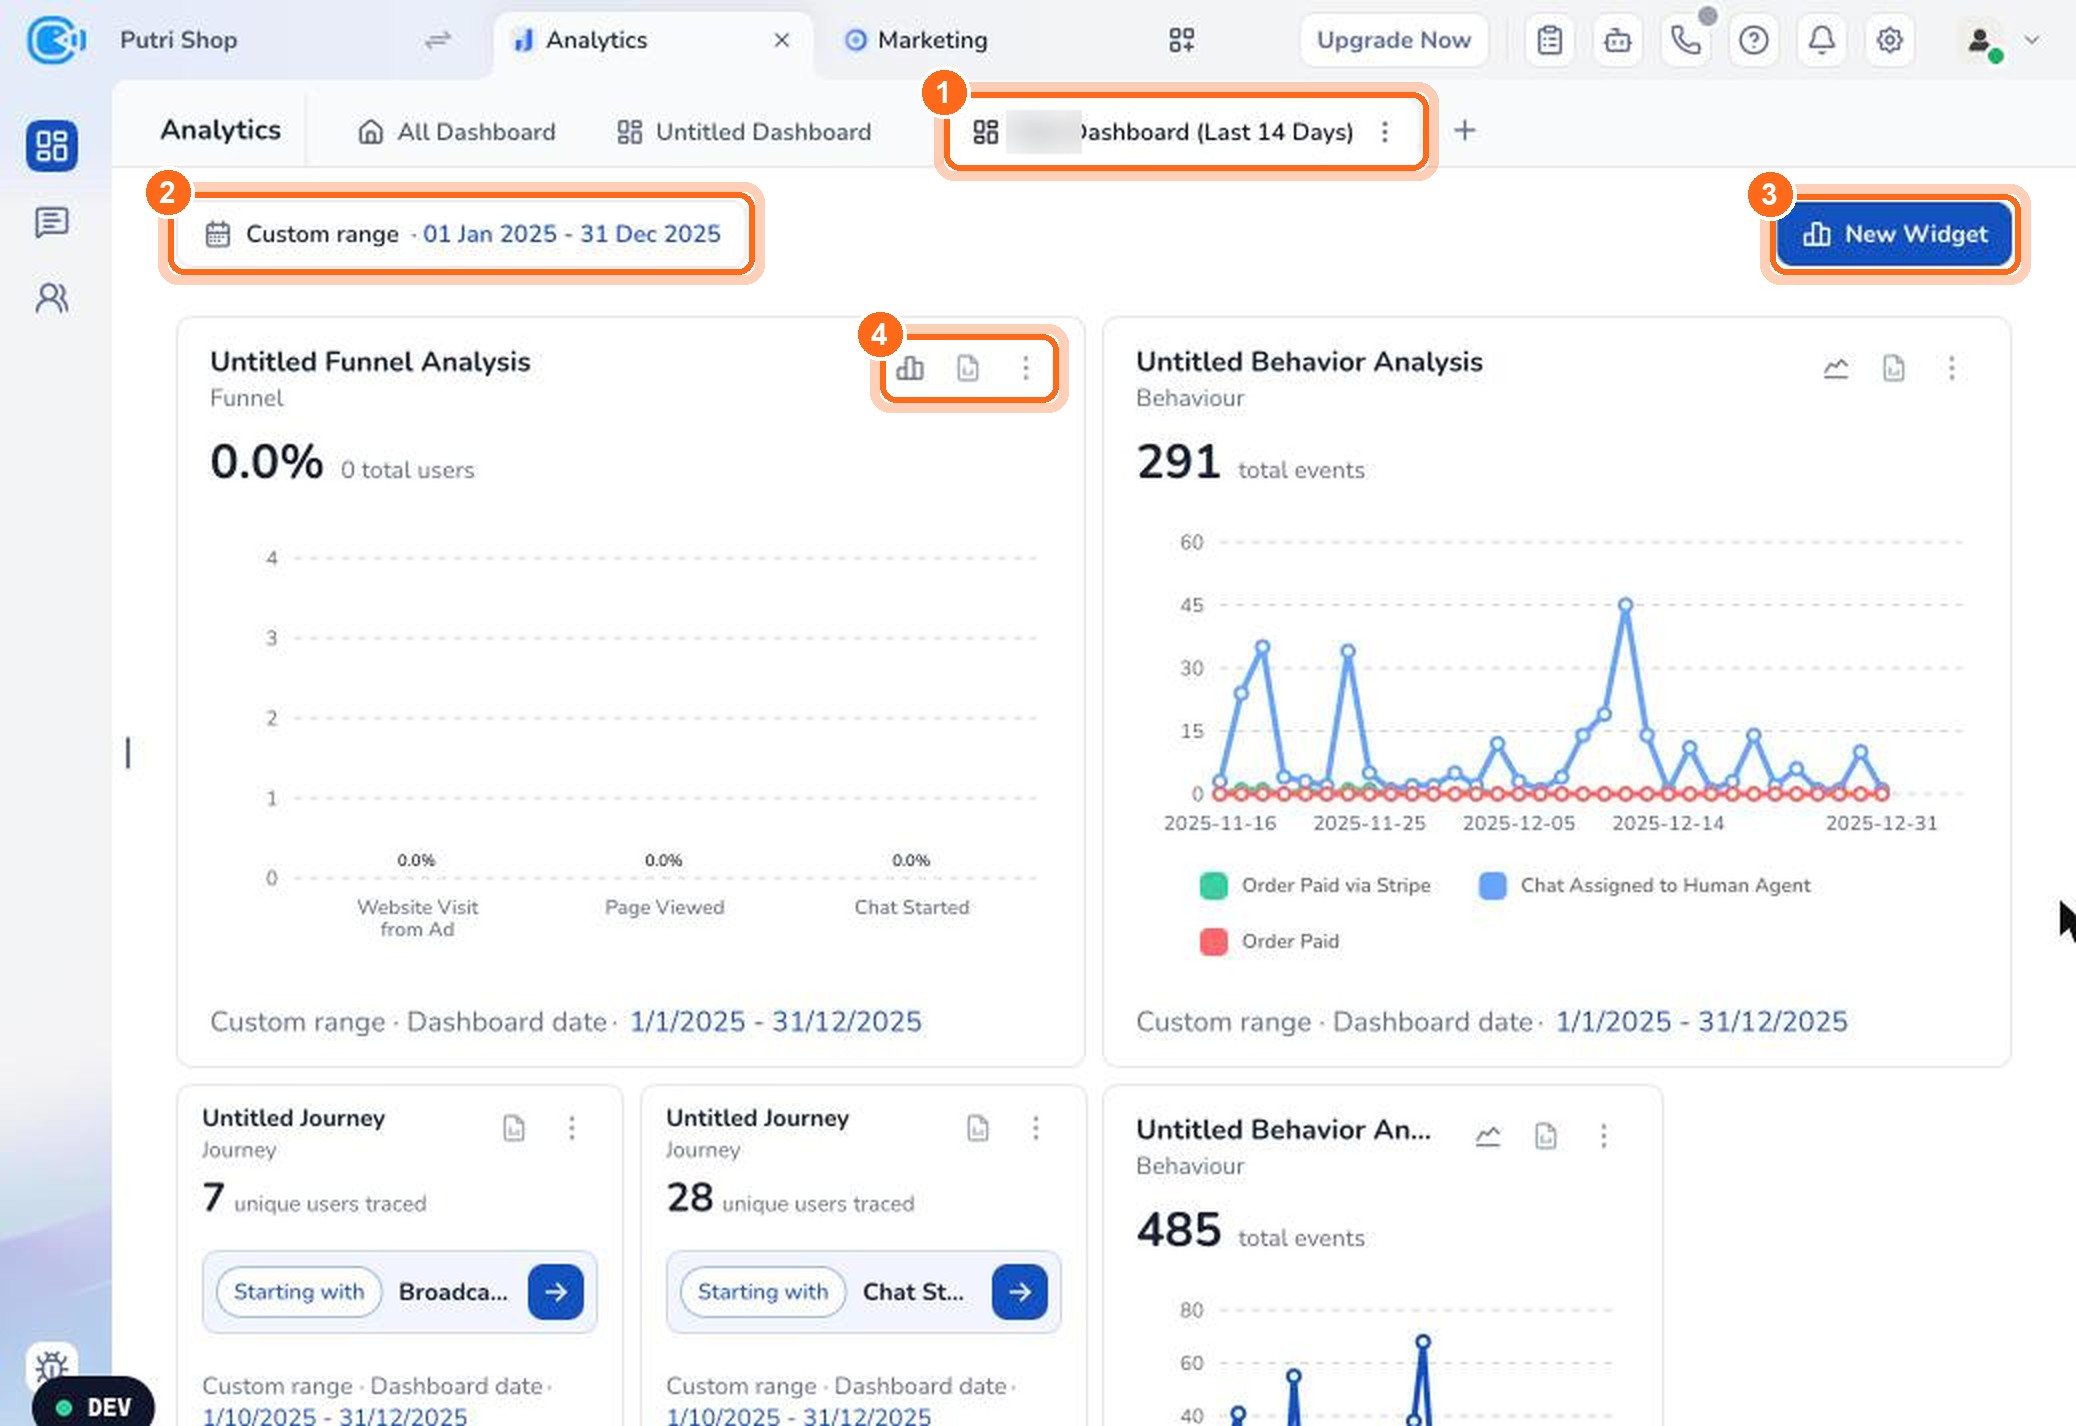Image resolution: width=2076 pixels, height=1426 pixels.
Task: Click the New Widget button
Action: pos(1895,234)
